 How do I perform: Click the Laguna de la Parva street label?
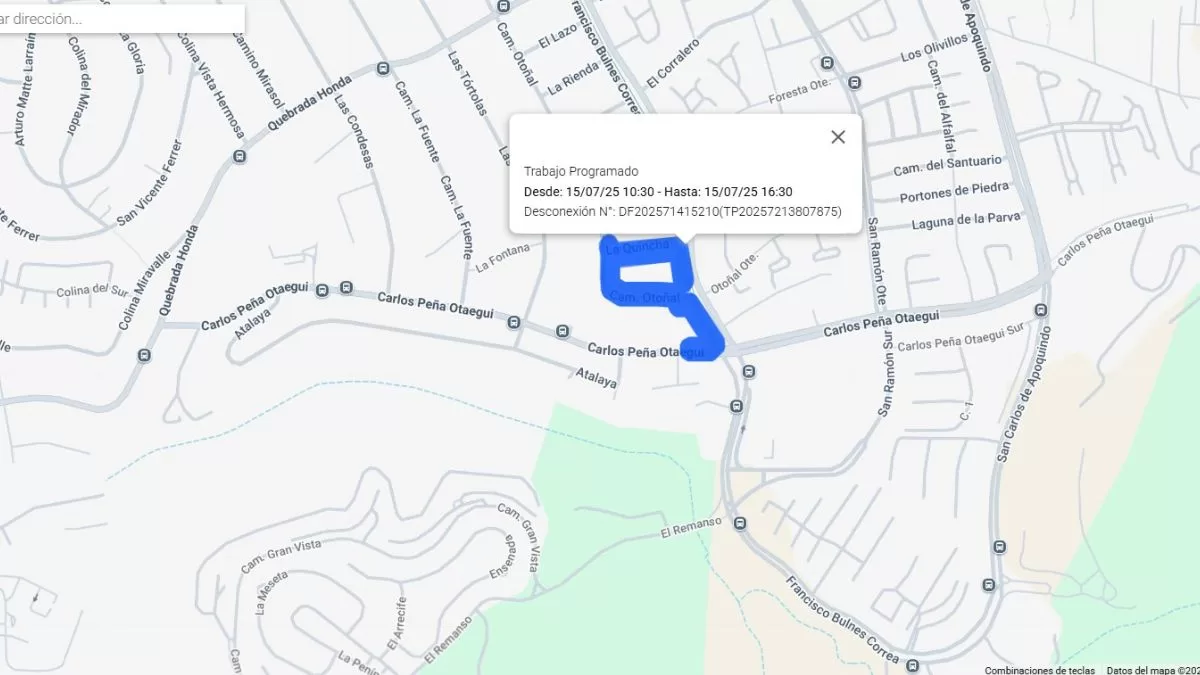[x=961, y=221]
